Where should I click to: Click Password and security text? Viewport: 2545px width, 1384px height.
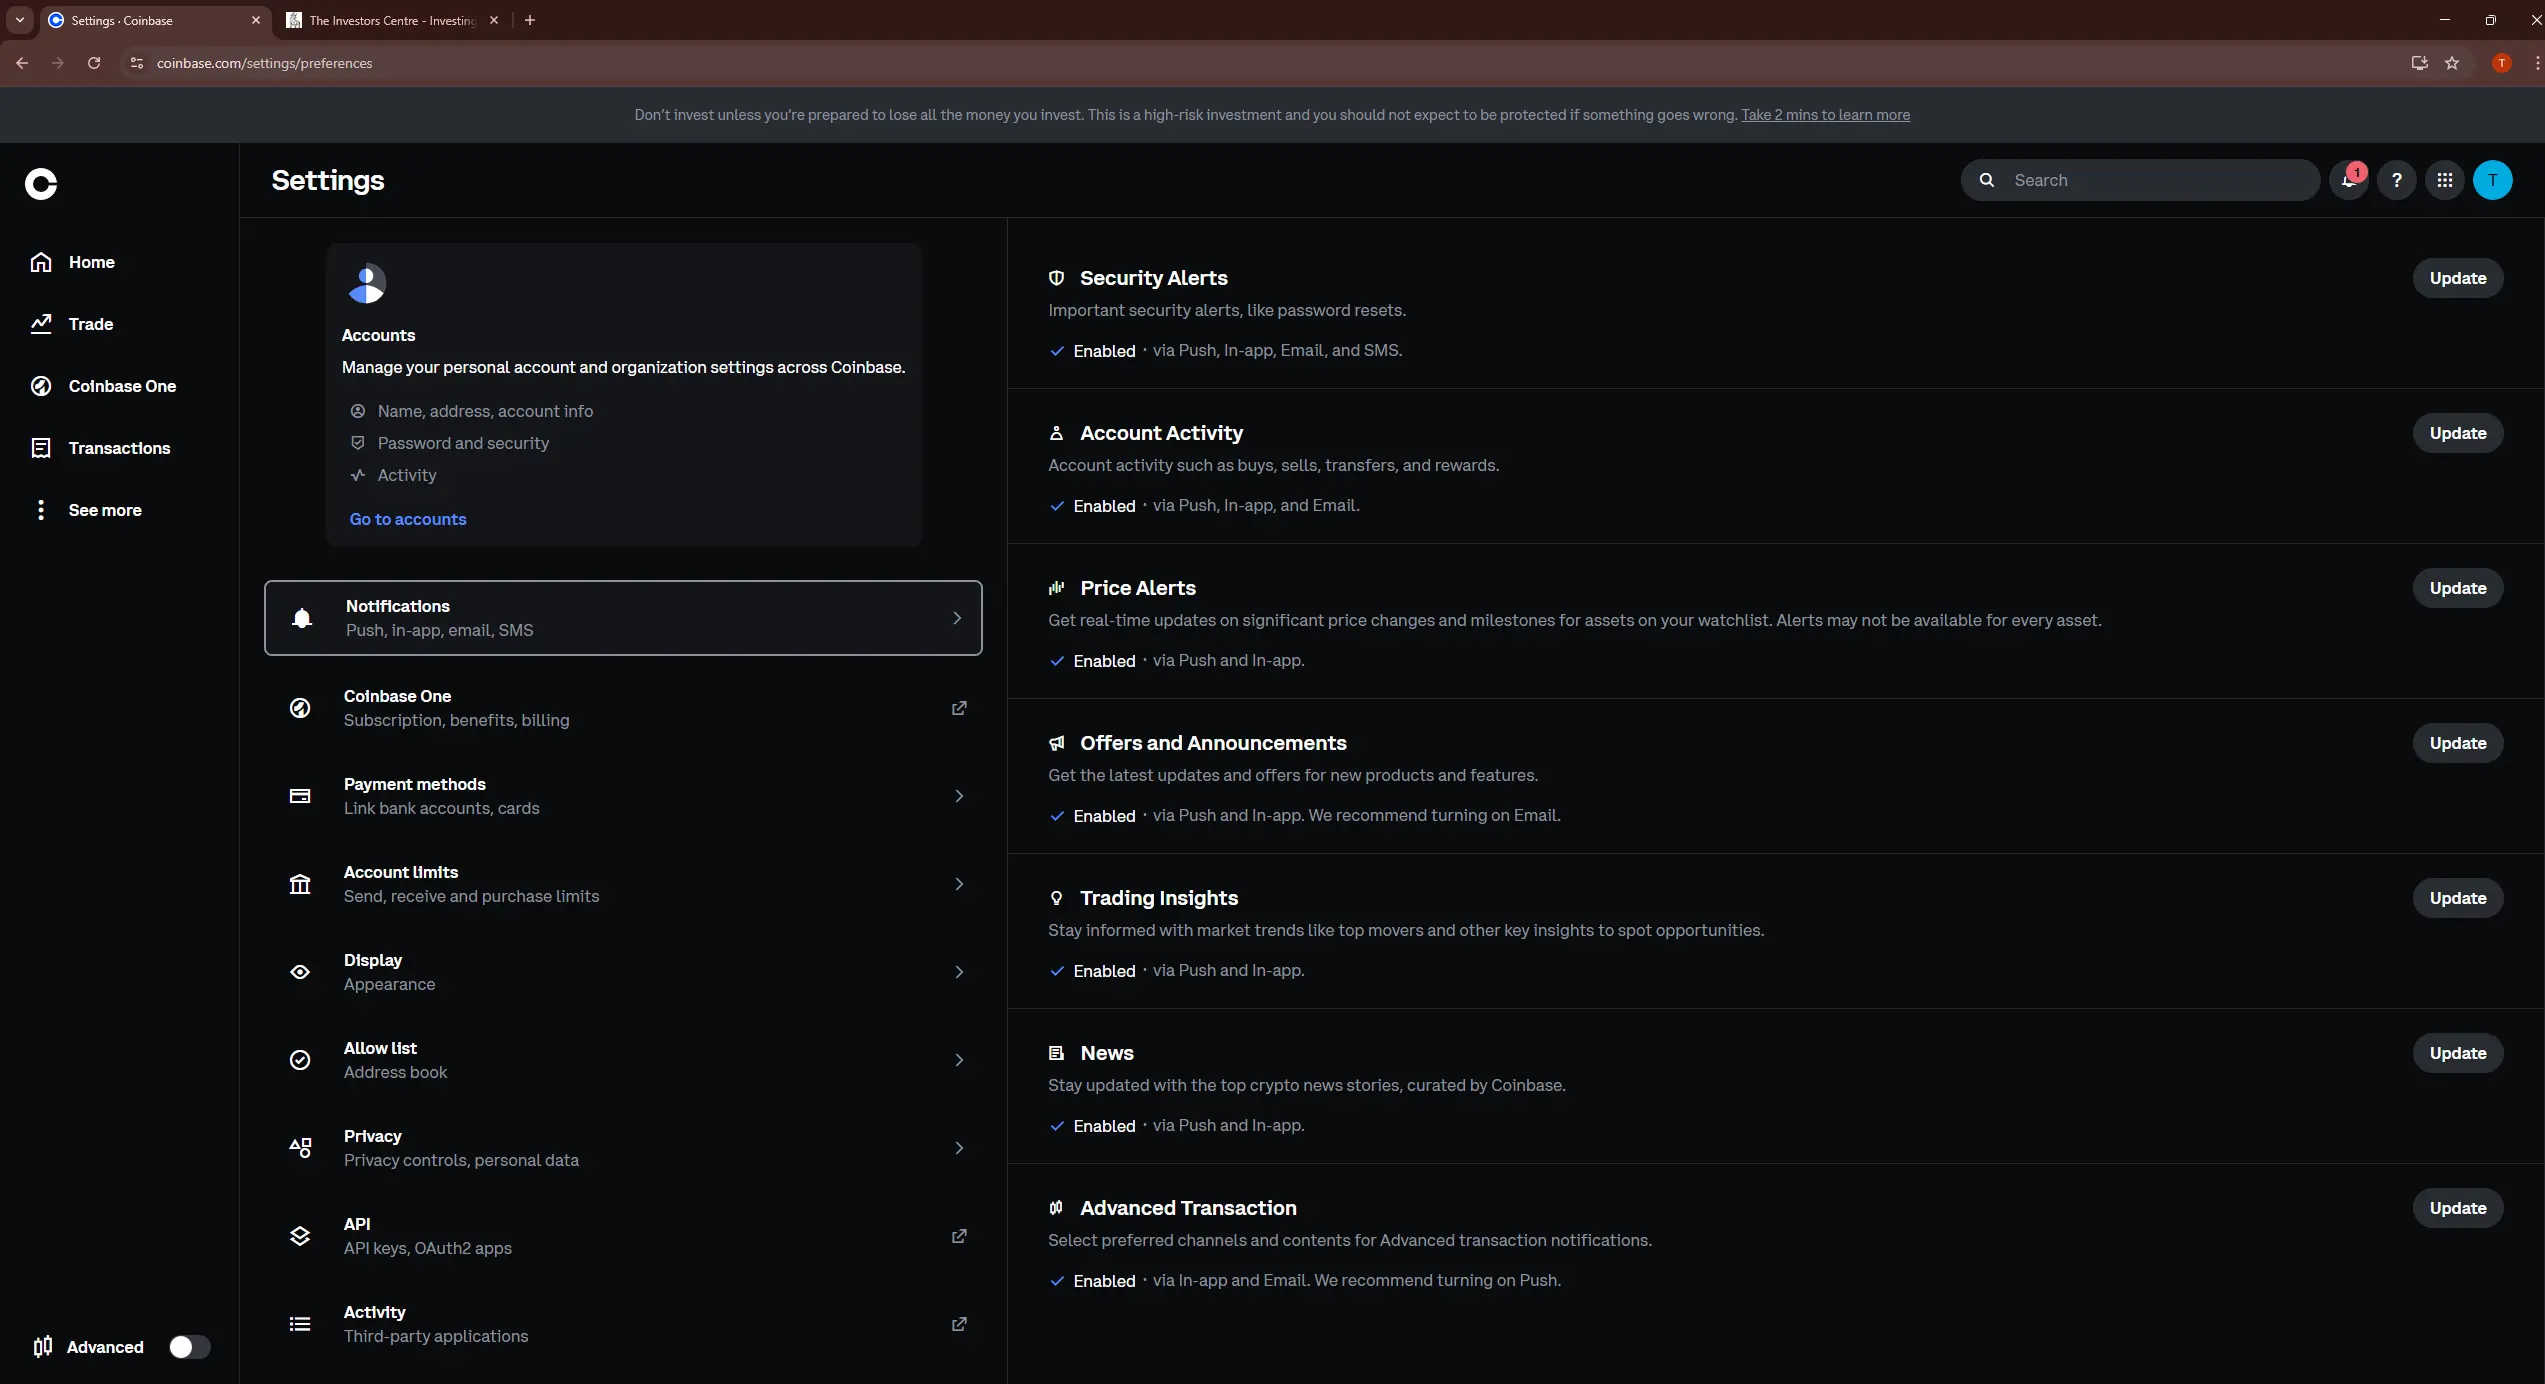tap(463, 443)
